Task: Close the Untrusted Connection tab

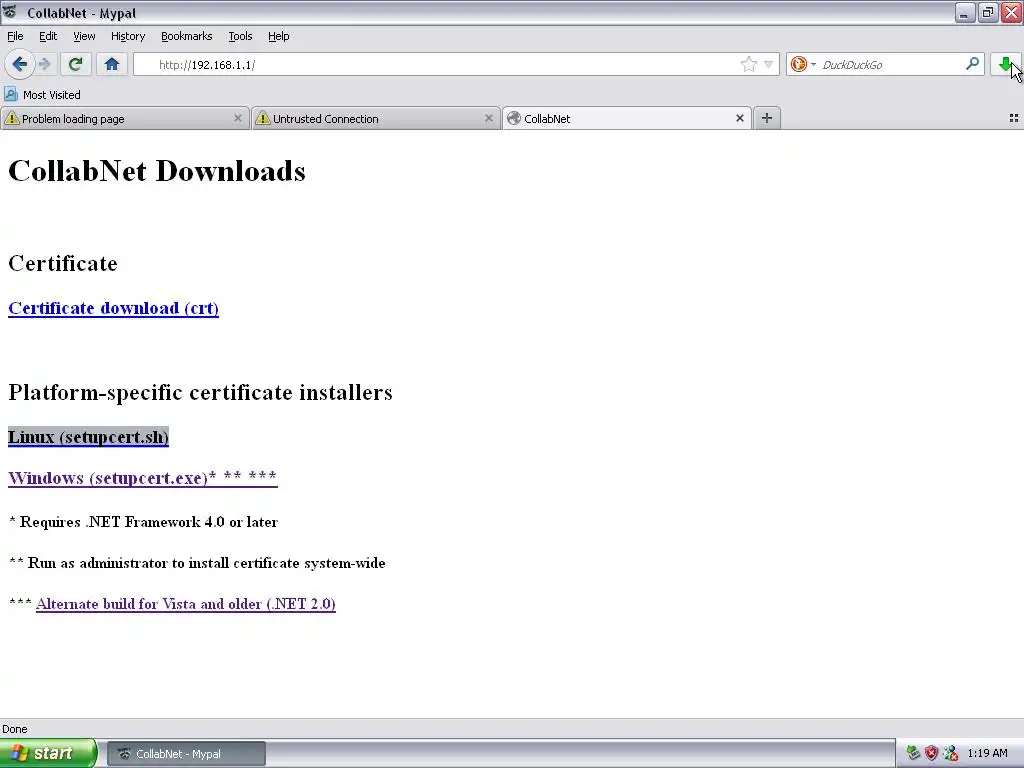Action: pos(488,118)
